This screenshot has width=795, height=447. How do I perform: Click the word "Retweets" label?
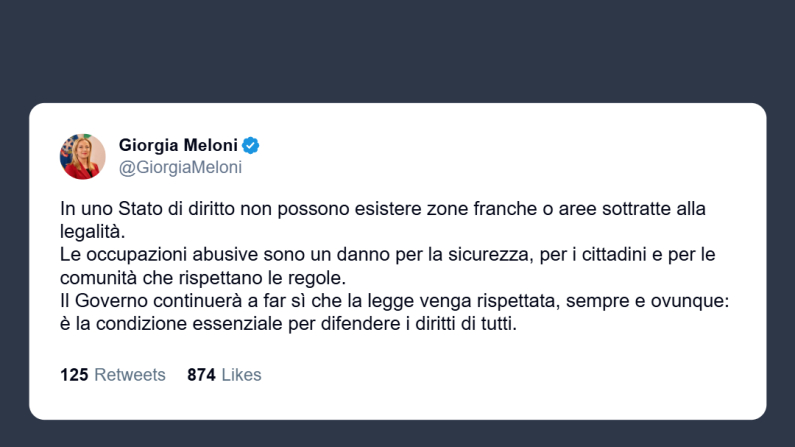click(x=130, y=375)
